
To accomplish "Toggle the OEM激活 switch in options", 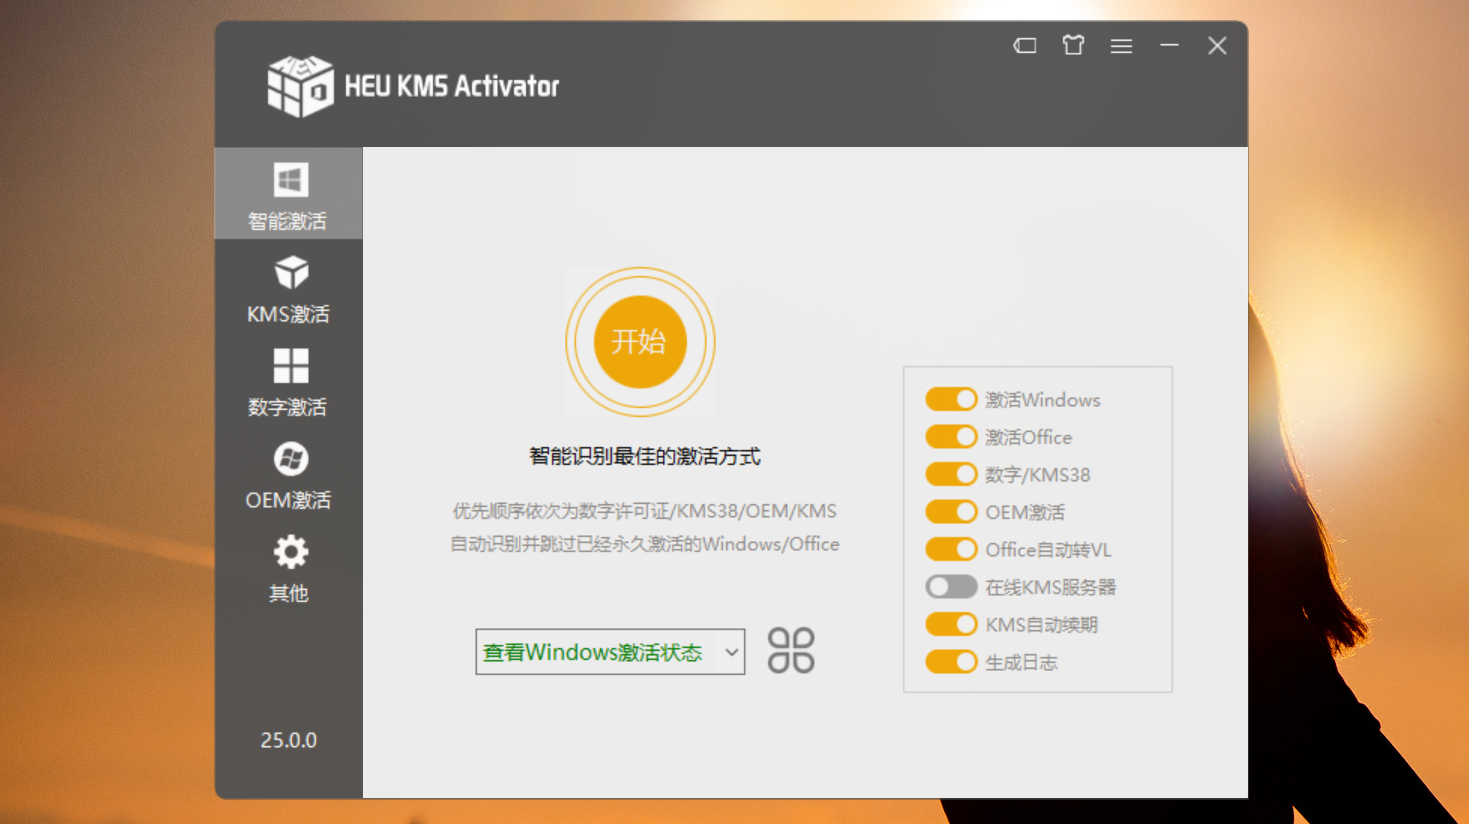I will tap(951, 512).
